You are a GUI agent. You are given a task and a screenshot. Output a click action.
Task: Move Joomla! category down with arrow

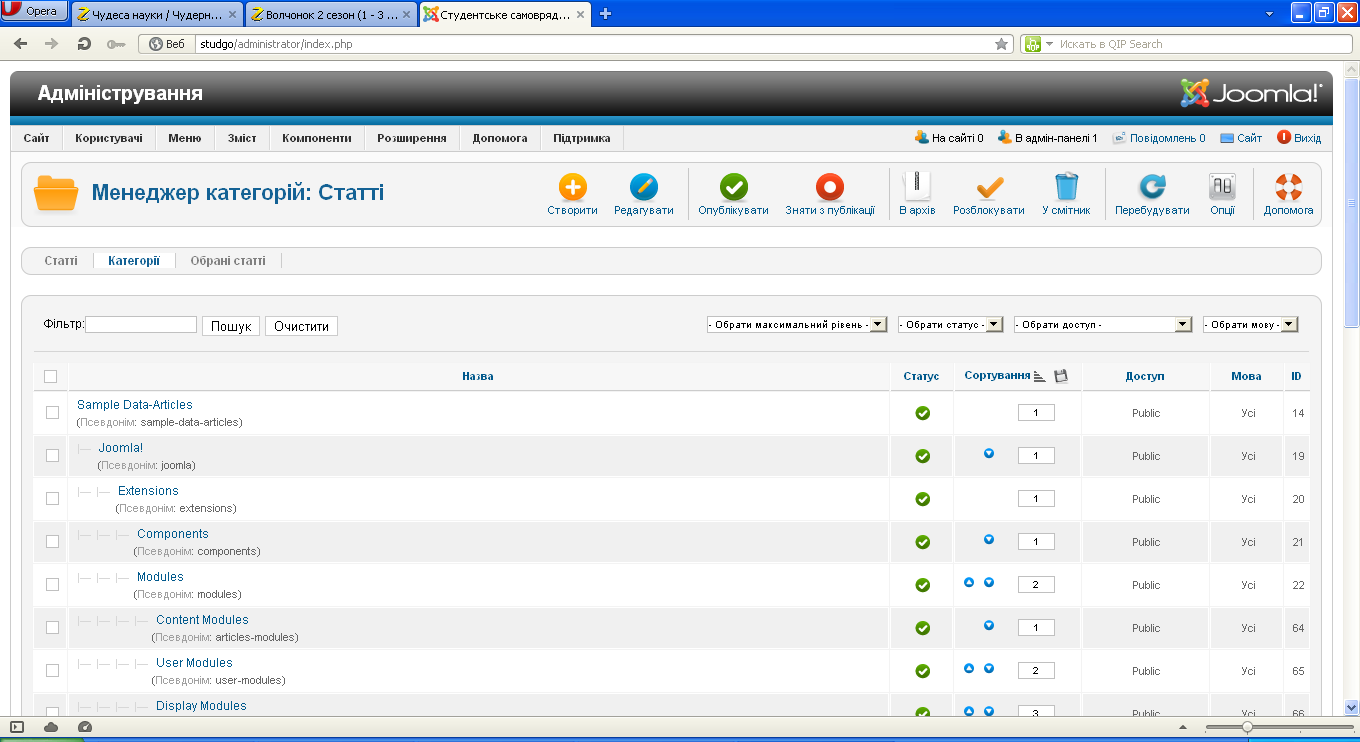coord(989,453)
